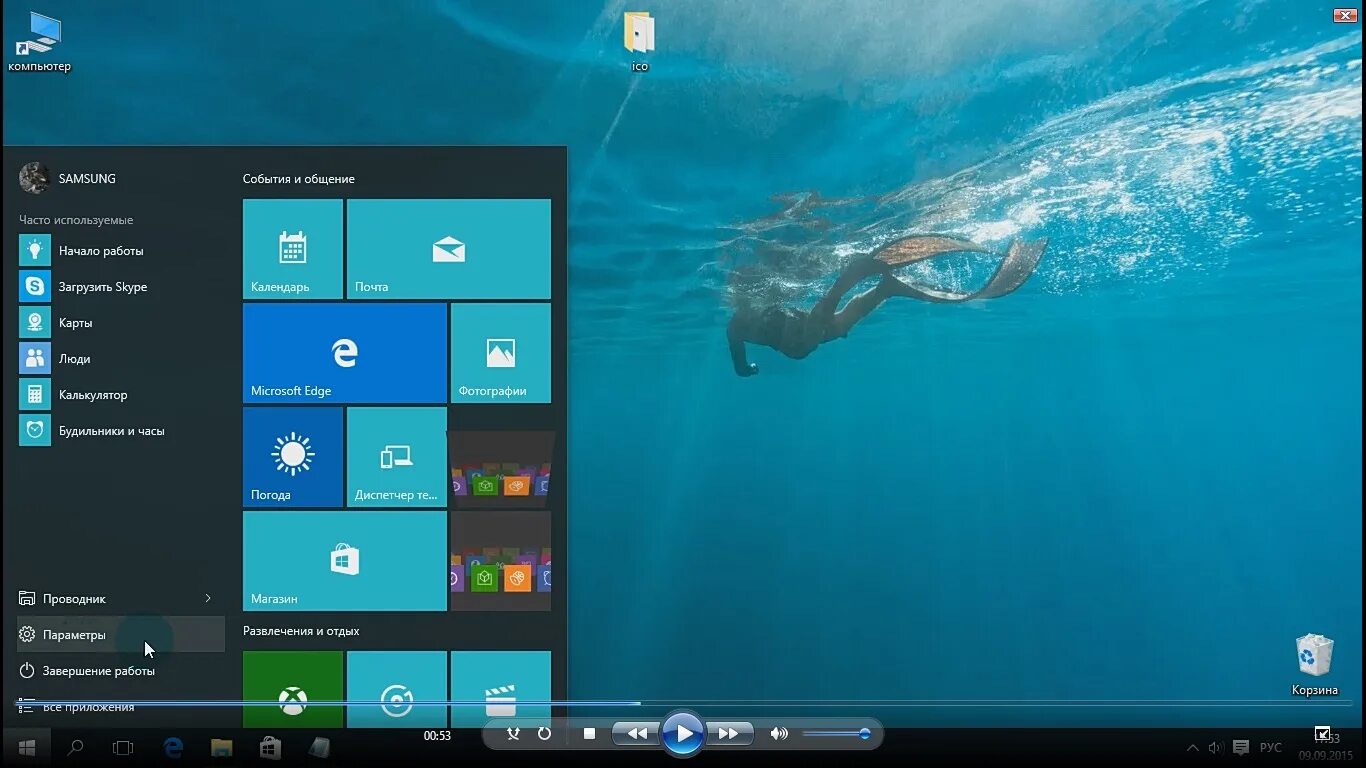Screen dimensions: 1366x768
Task: Open the Mail tile (Почта)
Action: click(x=449, y=249)
